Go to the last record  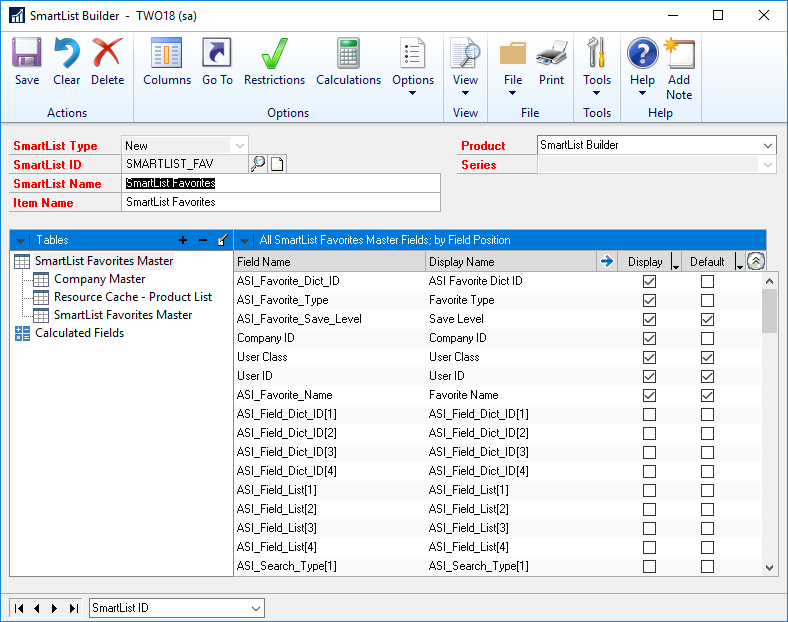73,608
